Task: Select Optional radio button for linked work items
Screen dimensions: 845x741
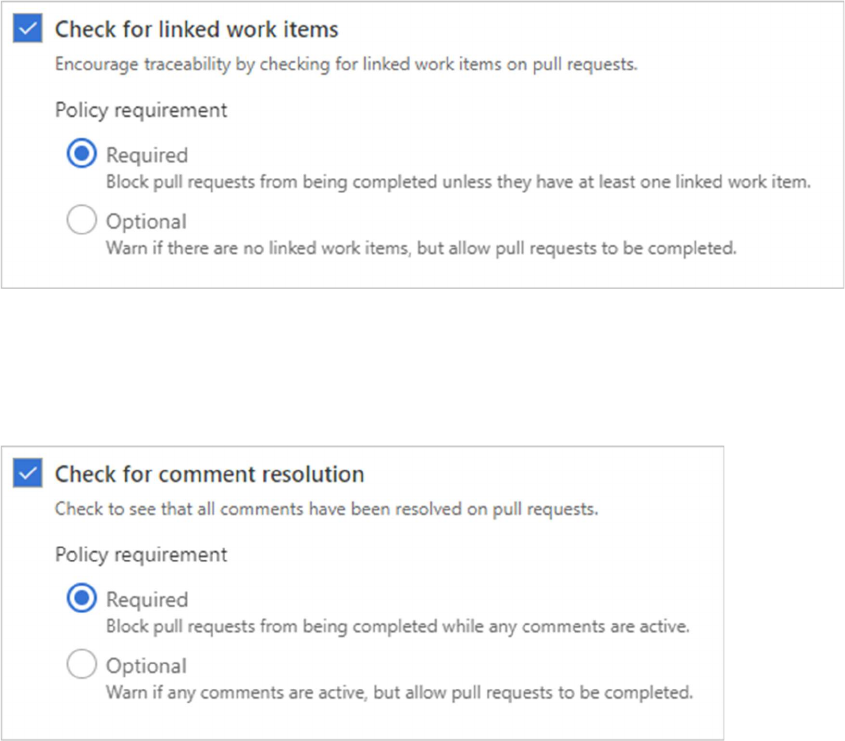Action: coord(81,221)
